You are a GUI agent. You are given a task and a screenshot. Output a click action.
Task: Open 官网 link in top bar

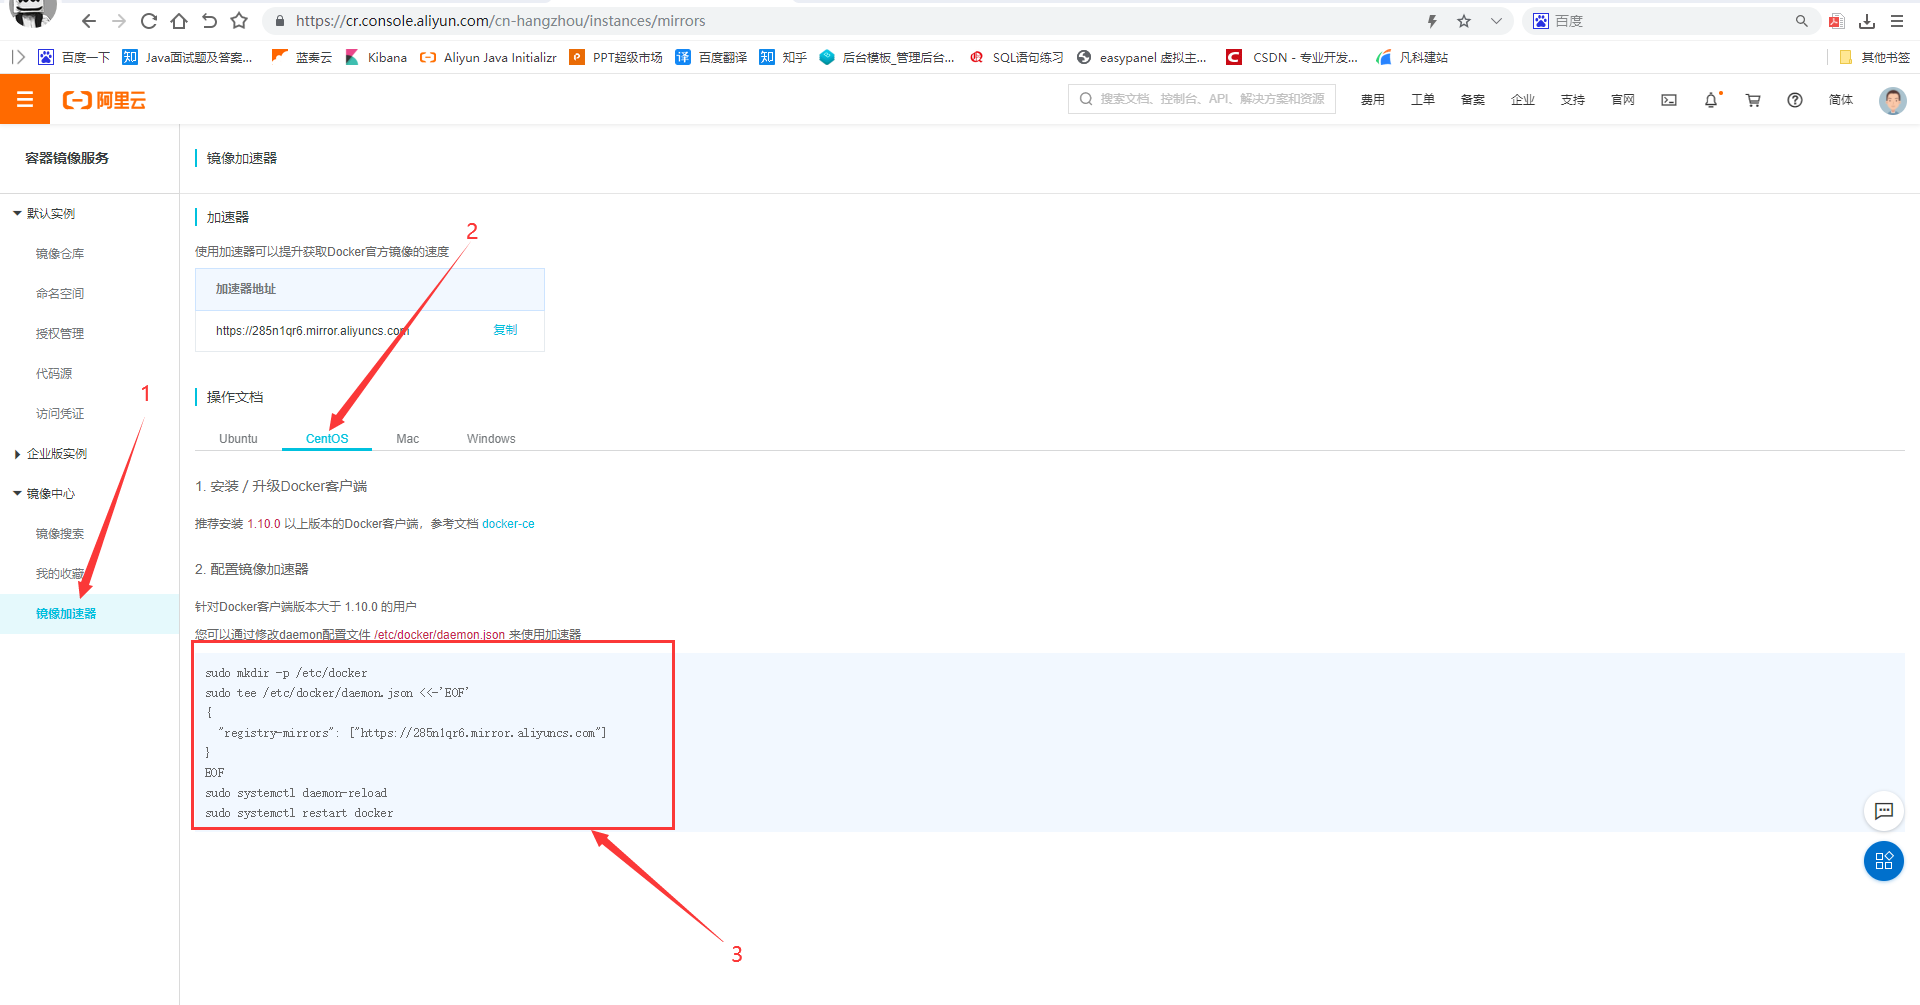click(1623, 100)
